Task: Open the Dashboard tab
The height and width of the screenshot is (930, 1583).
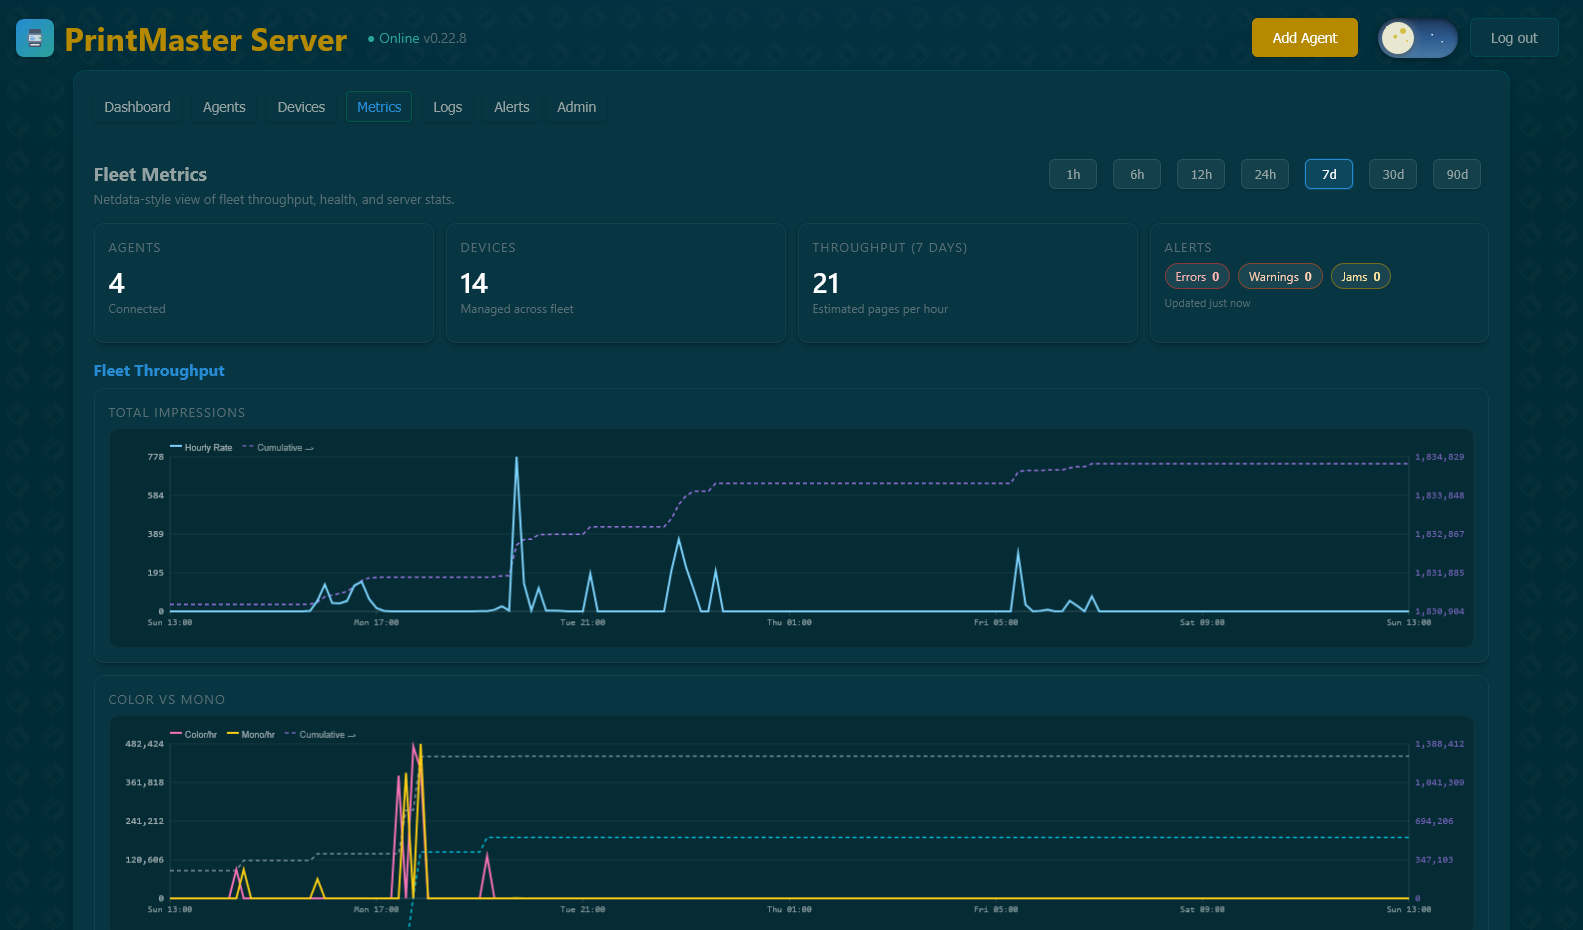Action: tap(137, 107)
